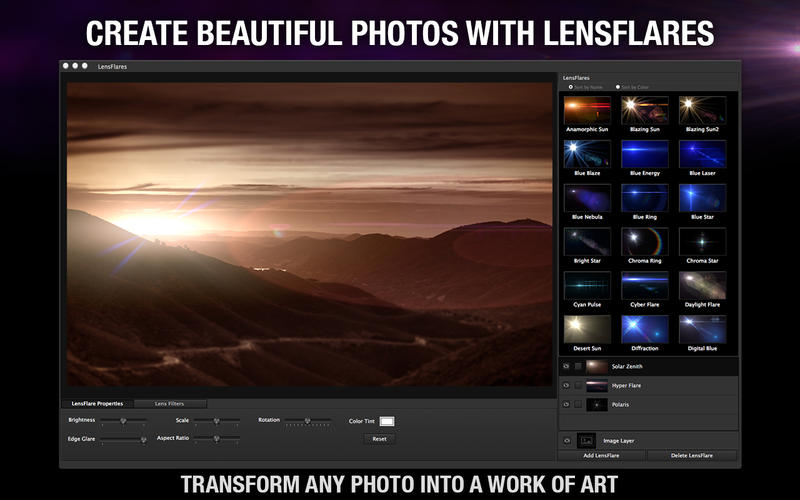The width and height of the screenshot is (800, 500).
Task: Enable the Sort by Color radio button
Action: tap(619, 87)
